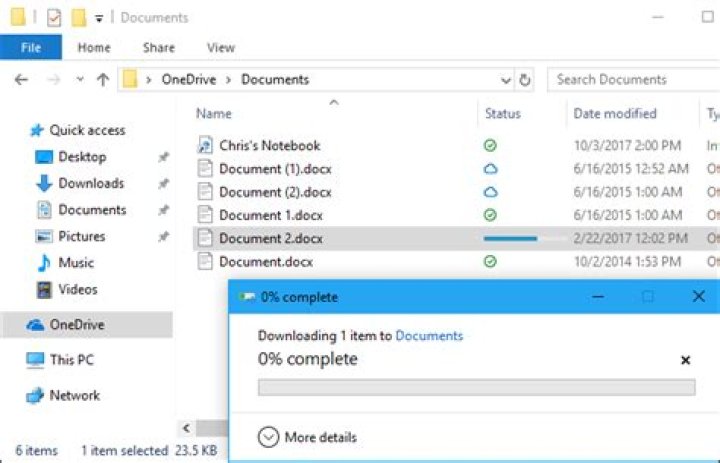
Task: Select Document 1.docx file
Action: click(270, 215)
